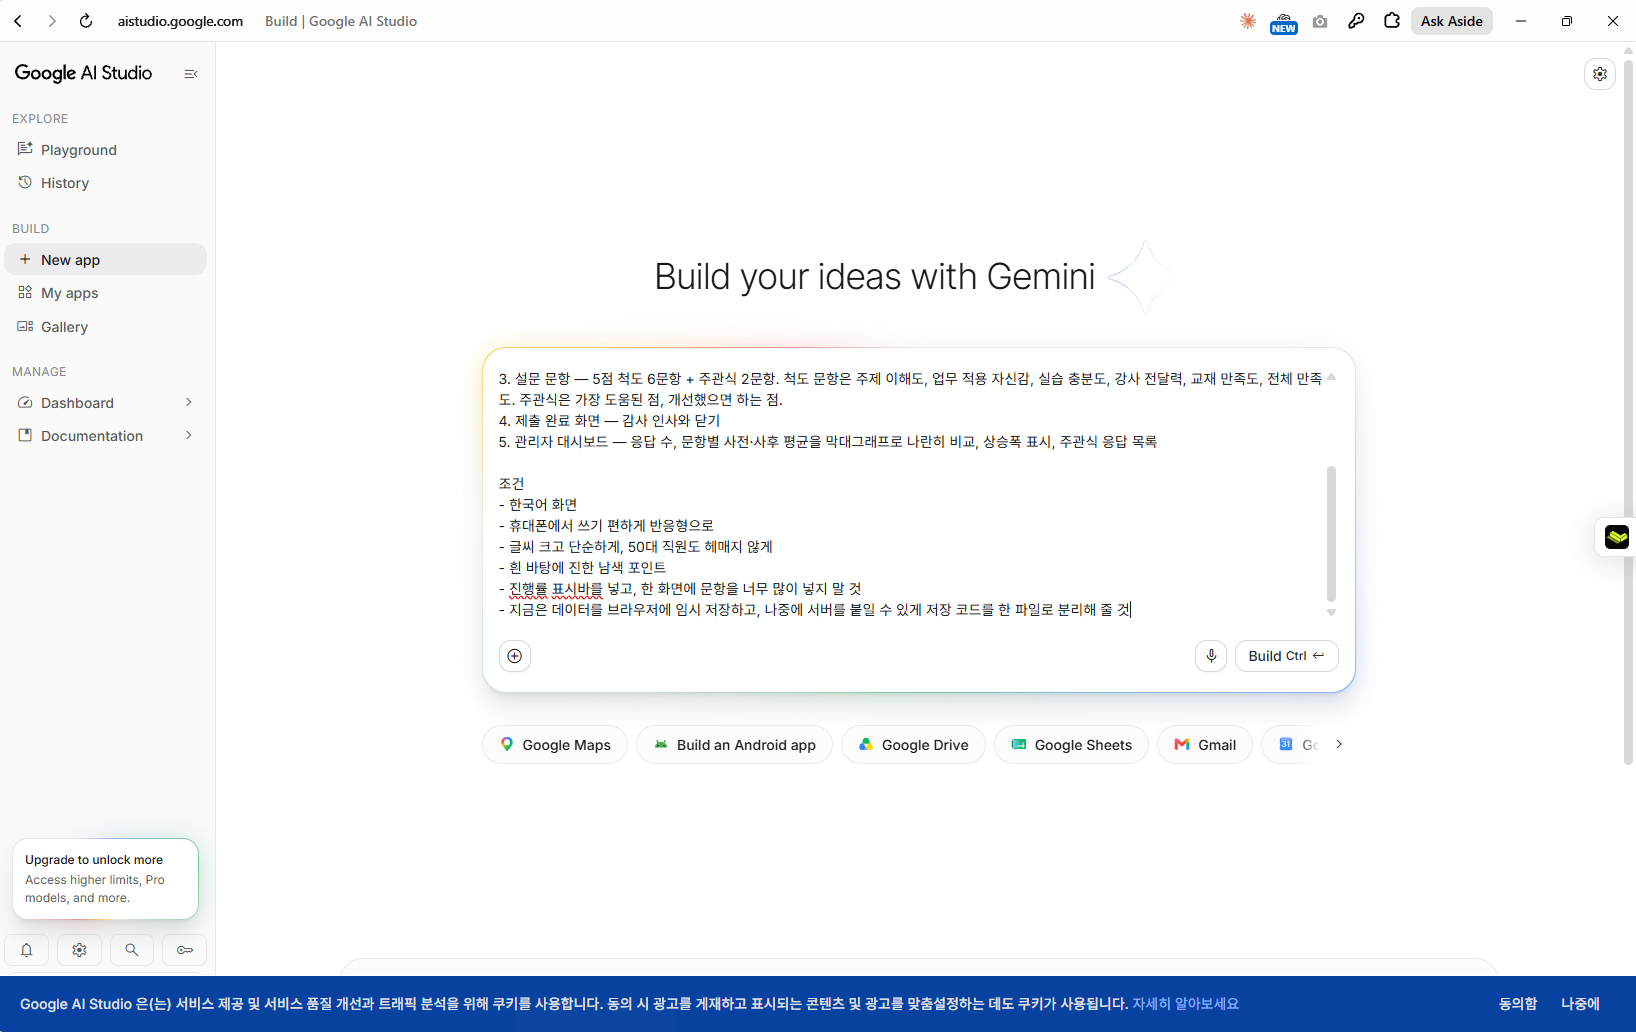Open the Gallery page
Screen dimensions: 1636x1032
[x=105, y=327]
